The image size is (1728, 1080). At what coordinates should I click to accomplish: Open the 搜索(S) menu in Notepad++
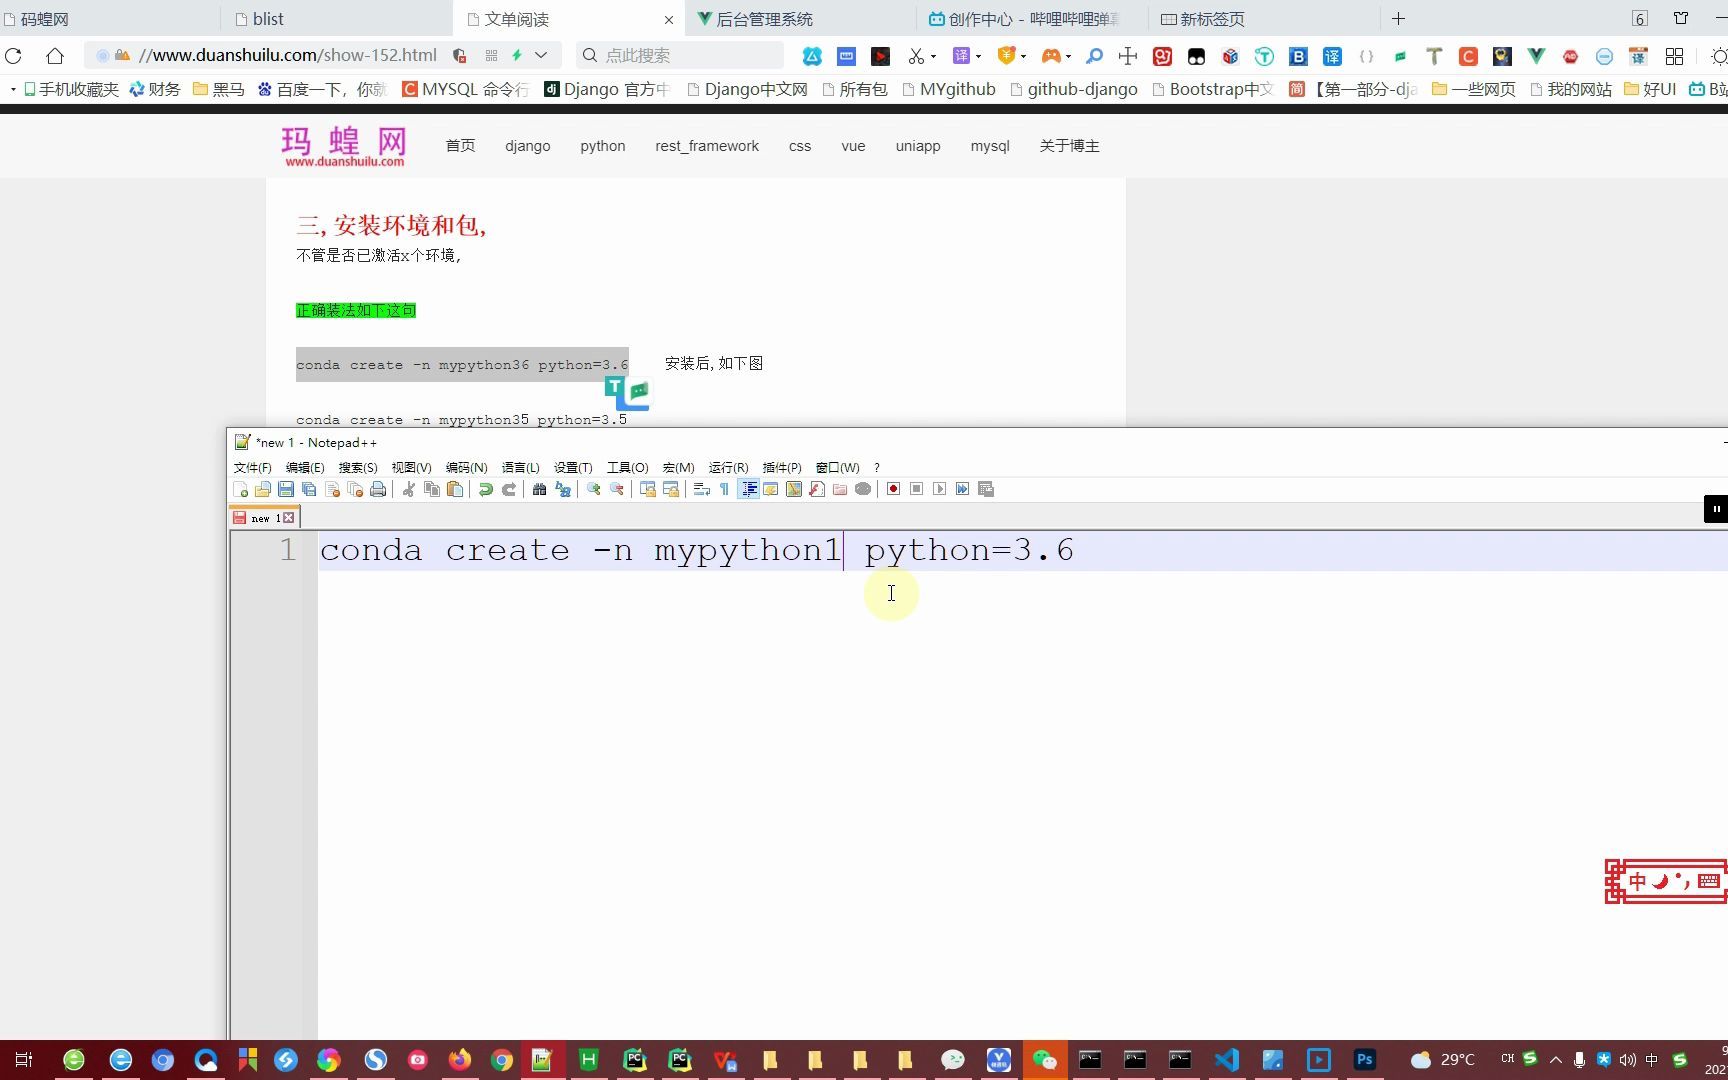[x=358, y=468]
